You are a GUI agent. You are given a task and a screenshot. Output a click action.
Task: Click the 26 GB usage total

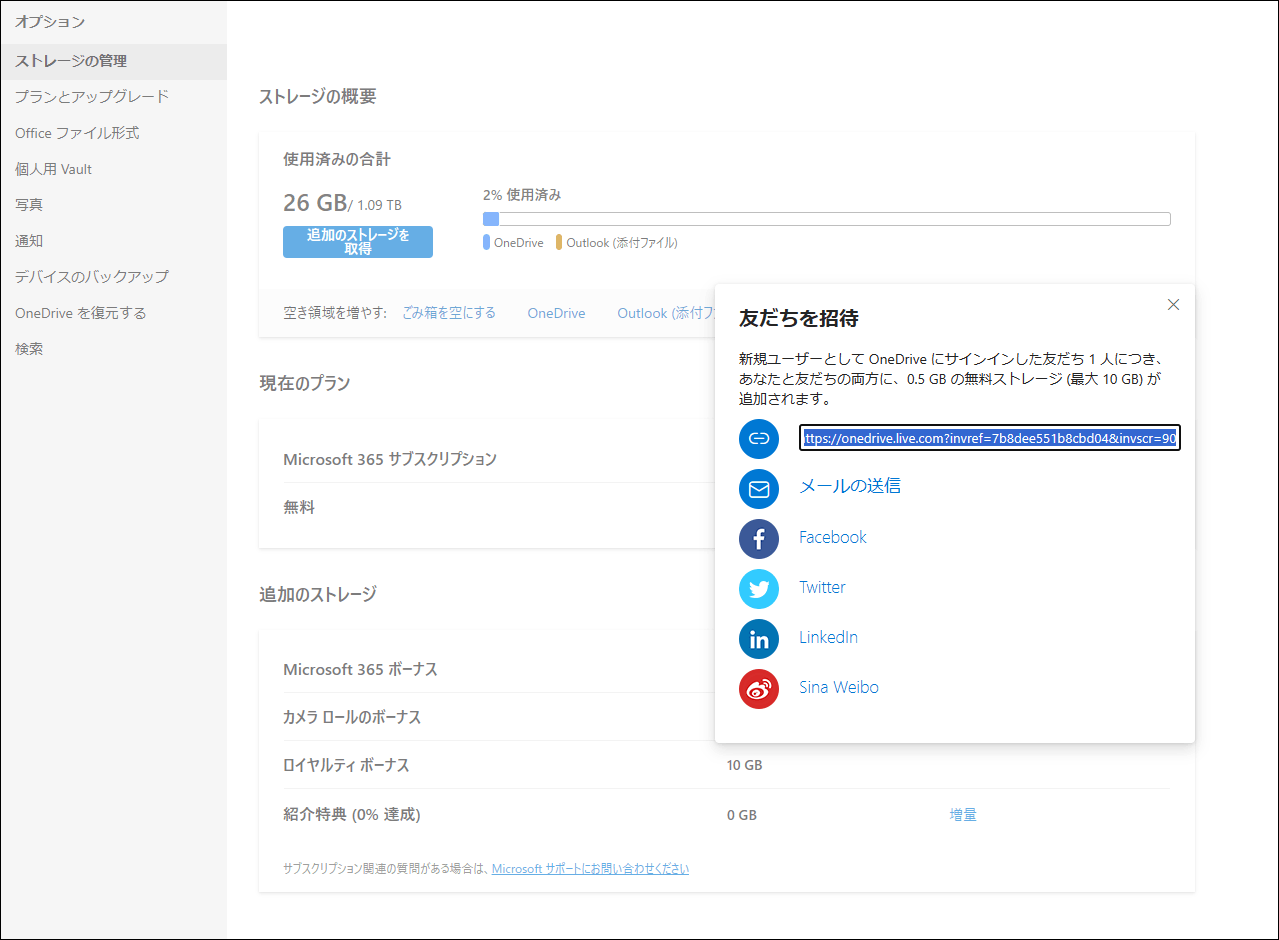click(315, 203)
